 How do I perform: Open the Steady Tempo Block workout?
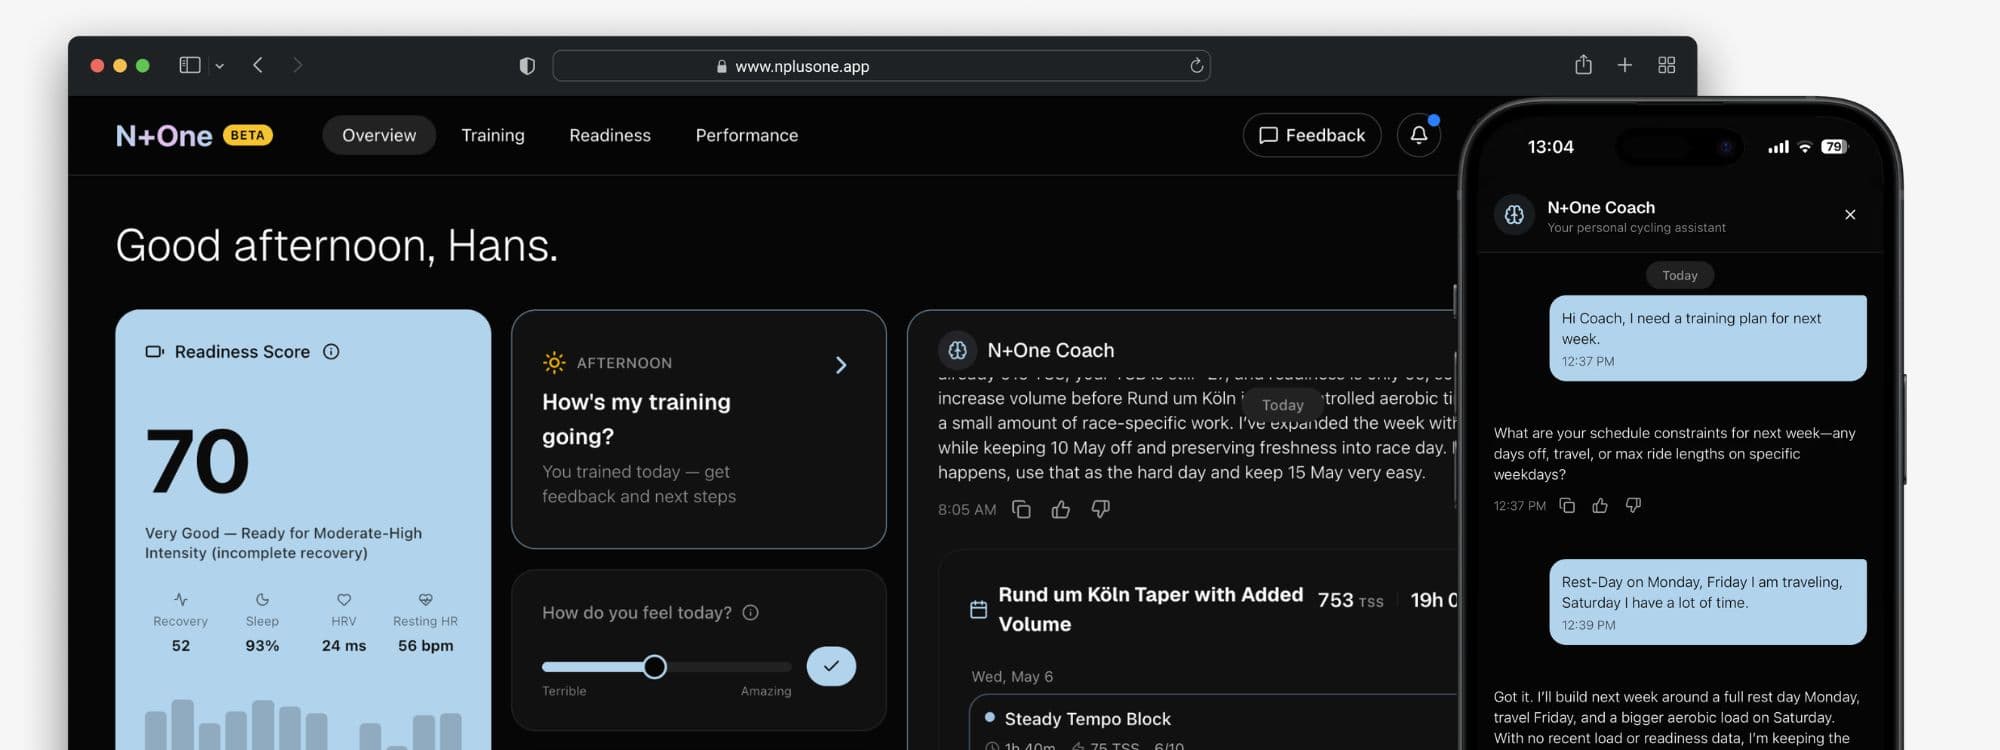pos(1213,723)
